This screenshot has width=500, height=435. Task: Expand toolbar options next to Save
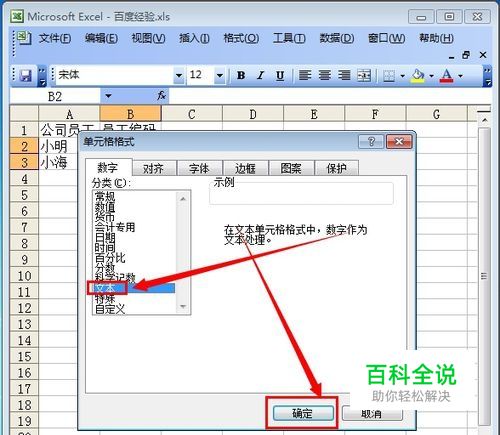click(x=42, y=76)
